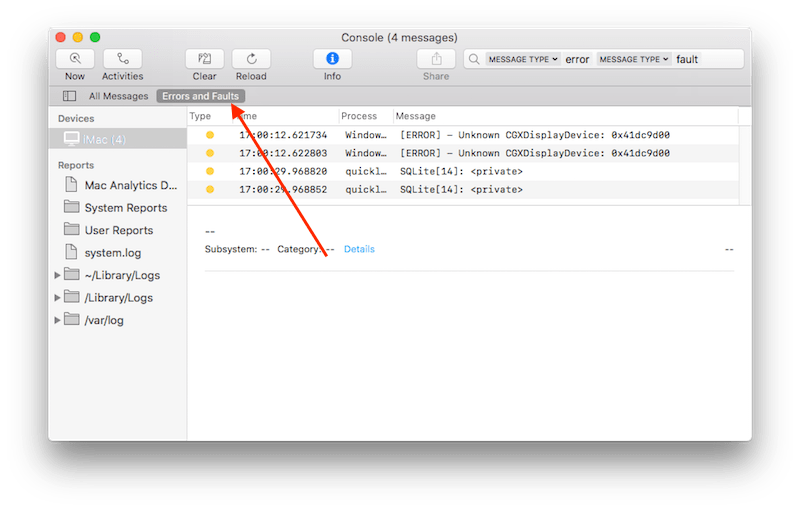This screenshot has width=800, height=510.
Task: Expand the /var/log disclosure triangle
Action: (x=57, y=320)
